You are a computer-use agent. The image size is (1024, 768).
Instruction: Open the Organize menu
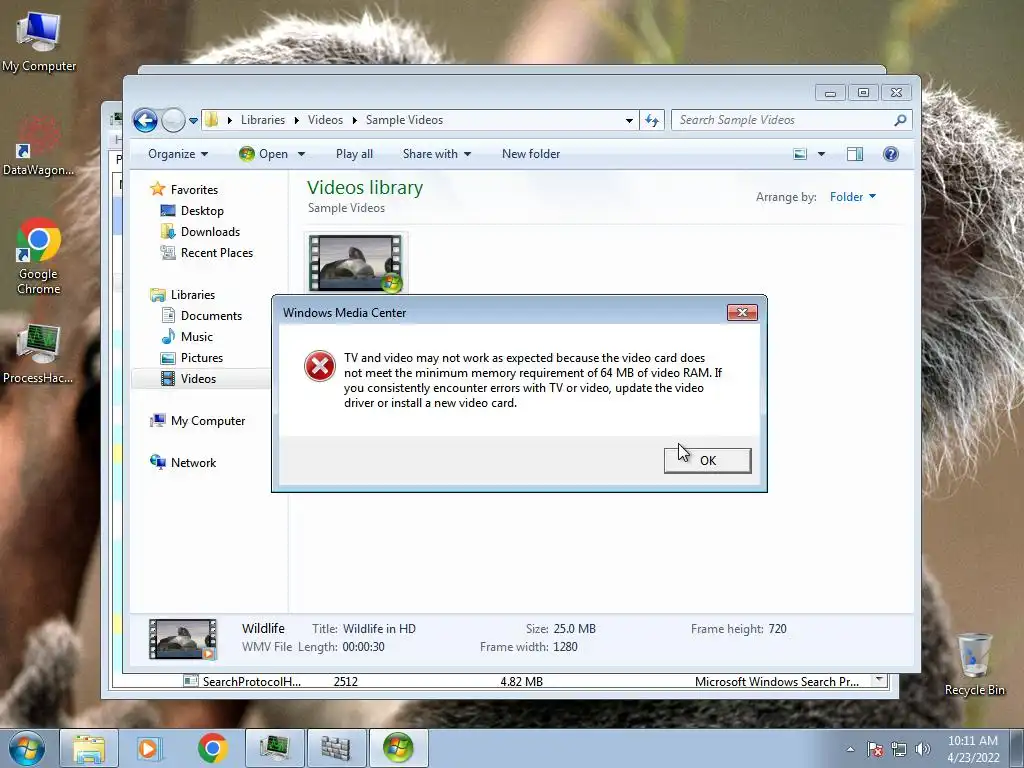[x=178, y=154]
